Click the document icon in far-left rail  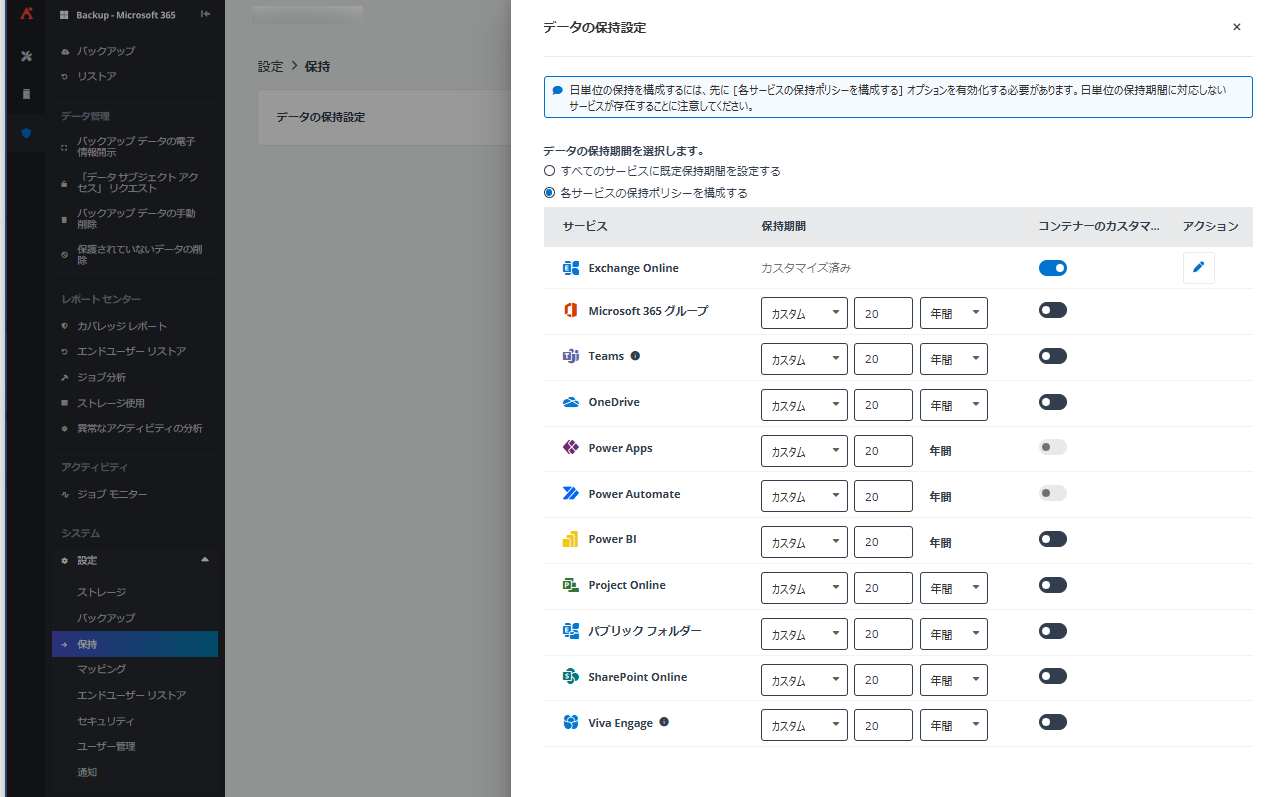pos(26,94)
